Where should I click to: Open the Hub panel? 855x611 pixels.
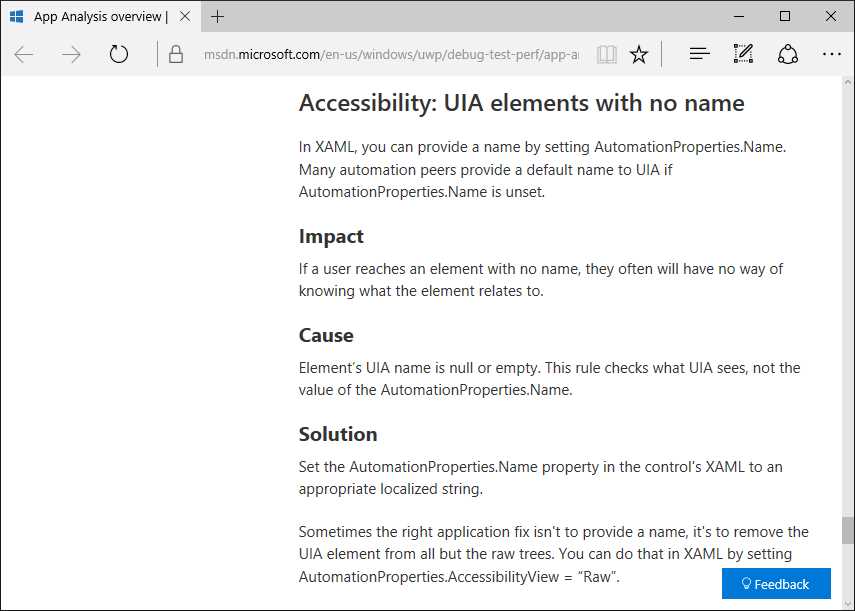point(697,54)
